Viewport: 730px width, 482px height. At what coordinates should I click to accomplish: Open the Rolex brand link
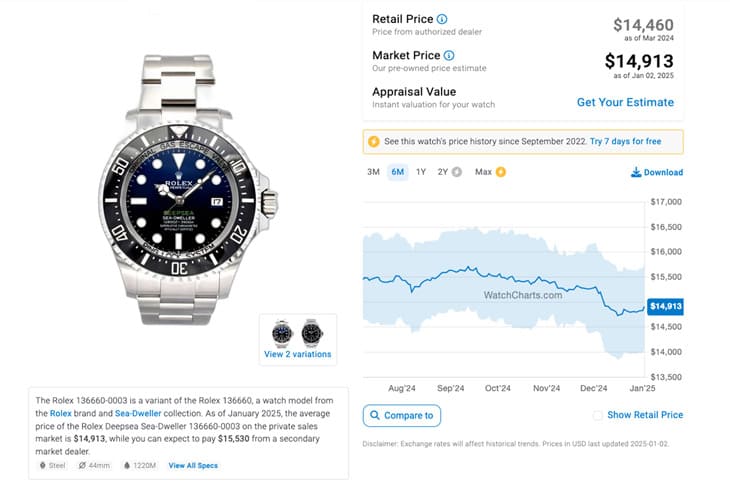tap(62, 413)
